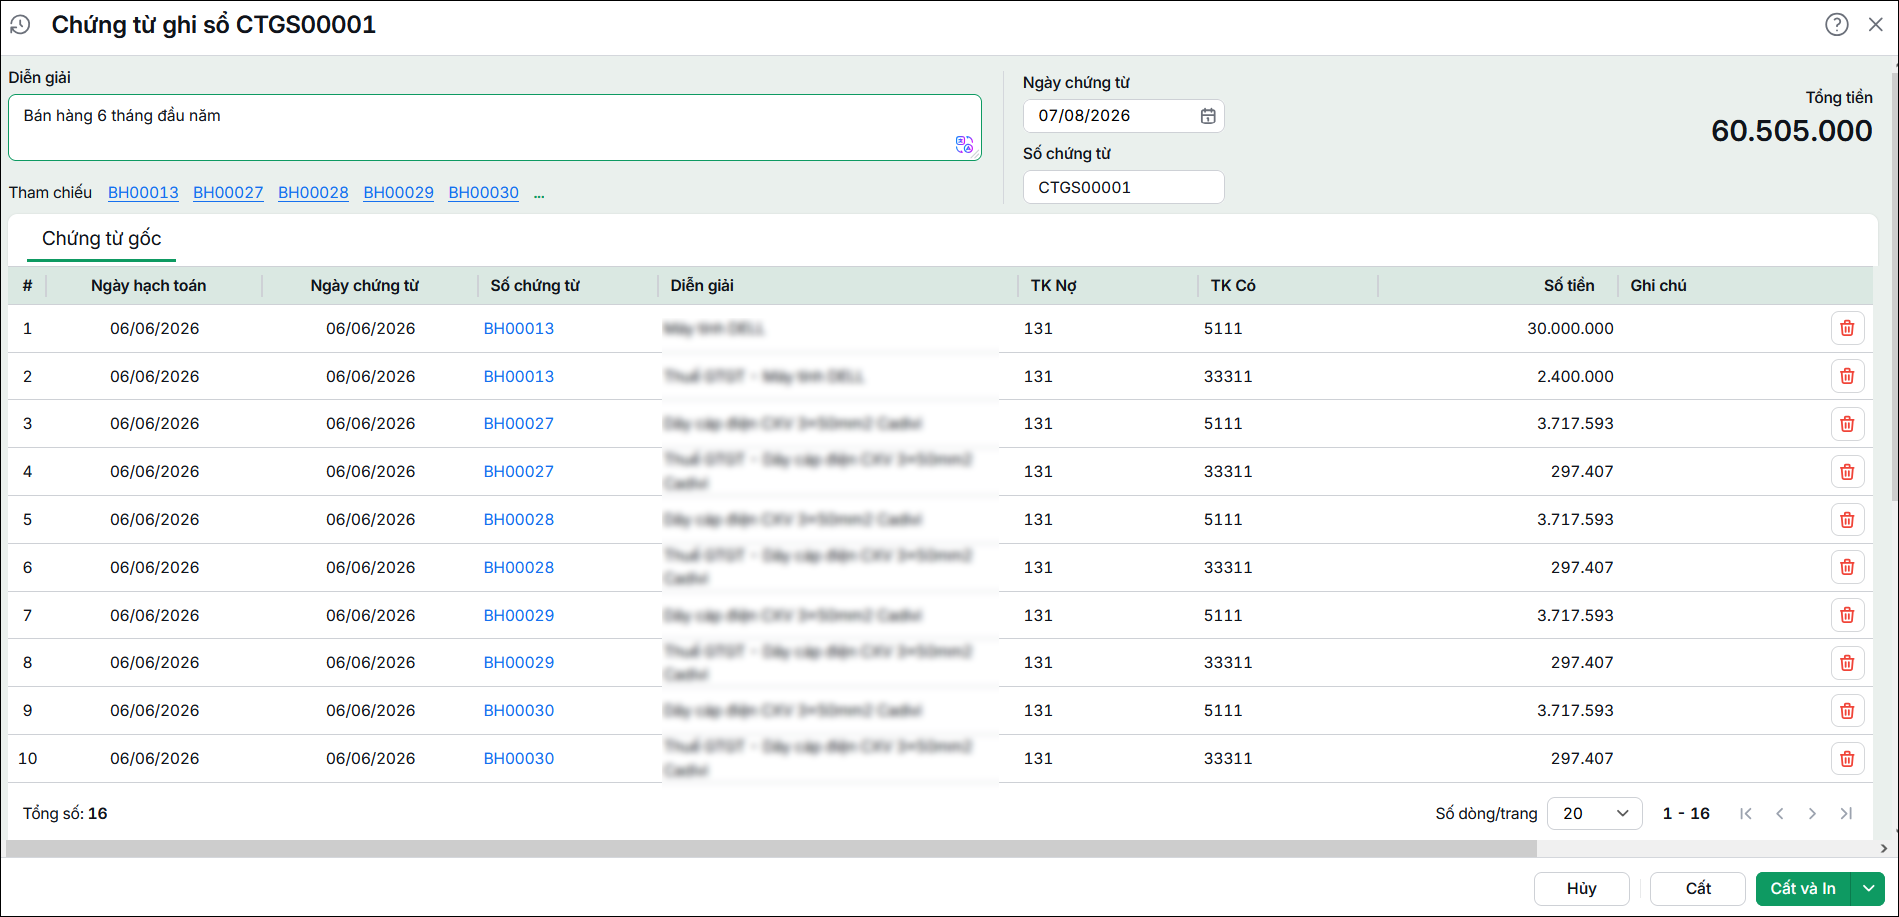
Task: Open the help question mark icon
Action: (1836, 25)
